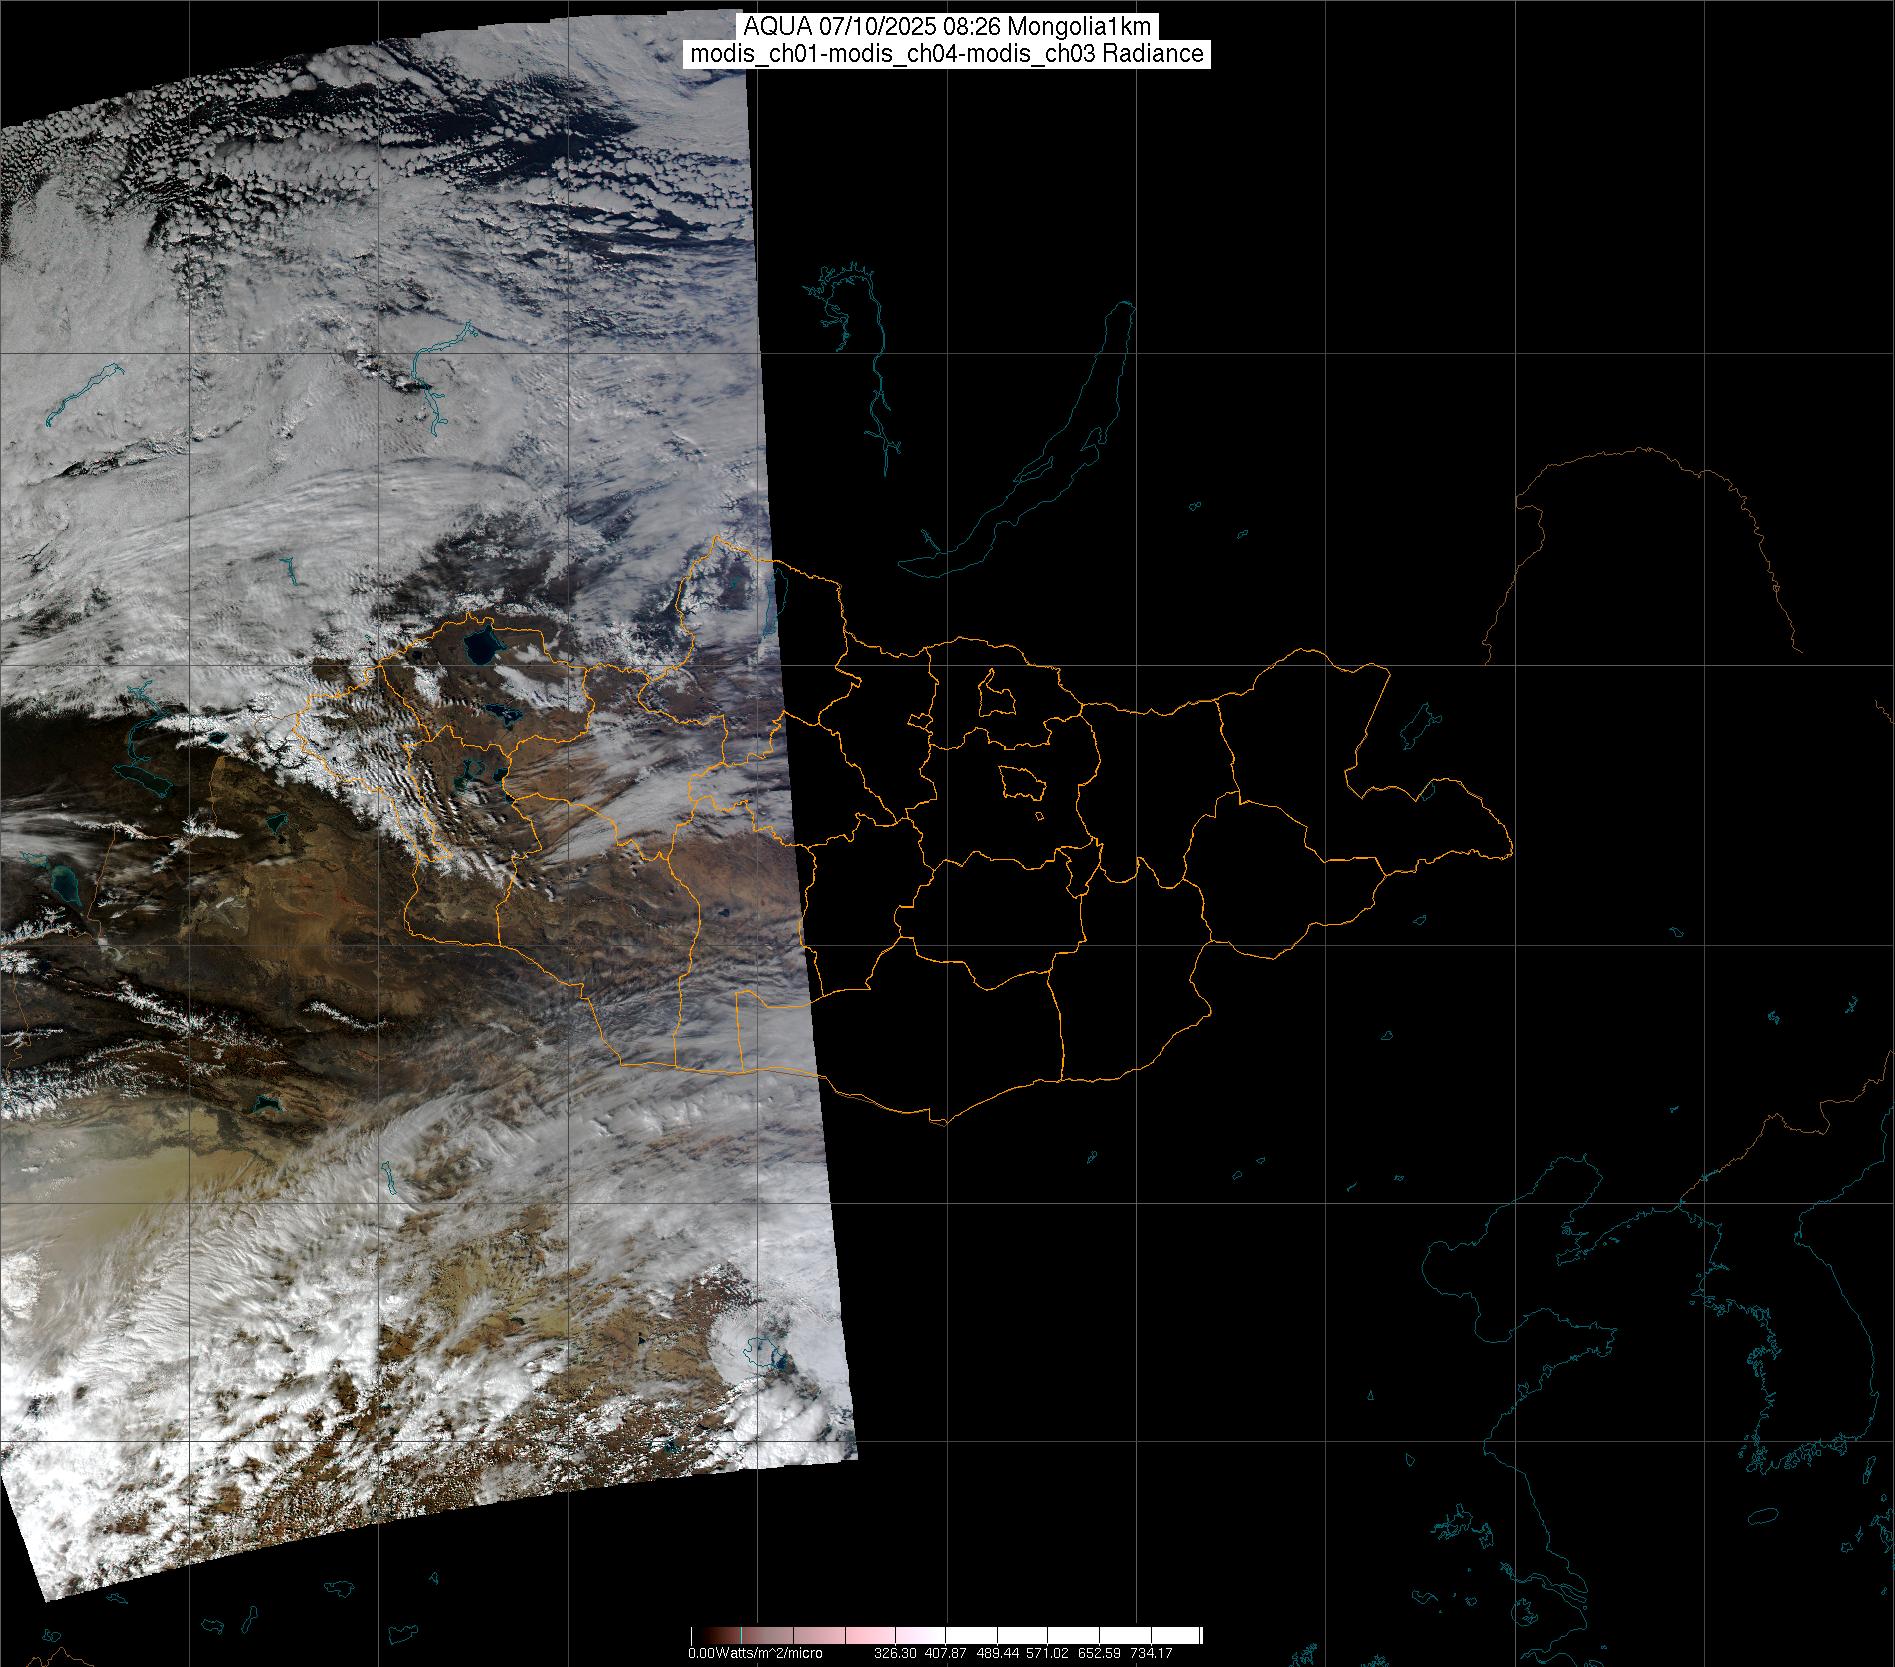Click the modis_ch01-modis_ch04-modis_ch03 Radiance subtitle
1895x1667 pixels.
click(947, 54)
